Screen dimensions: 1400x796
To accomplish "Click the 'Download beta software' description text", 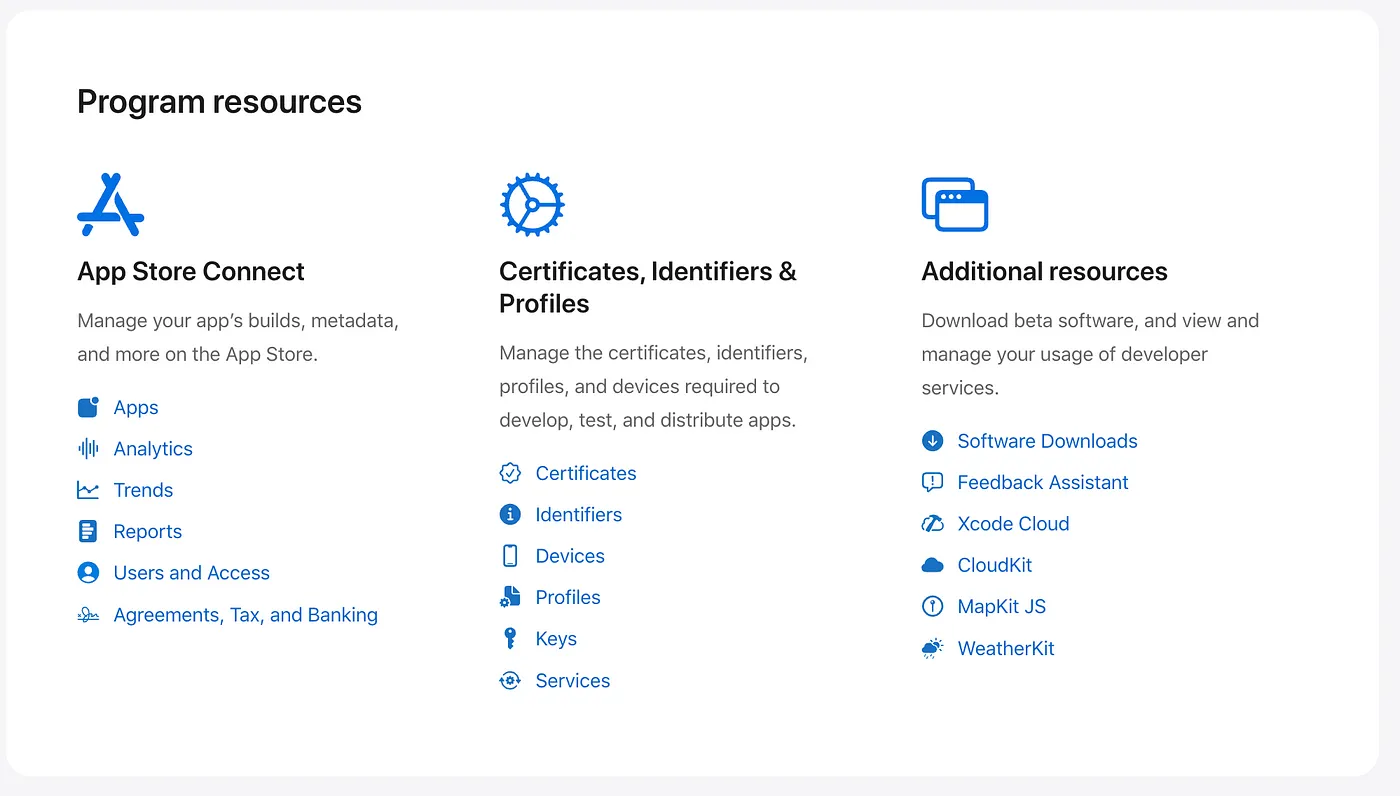I will pyautogui.click(x=1090, y=354).
